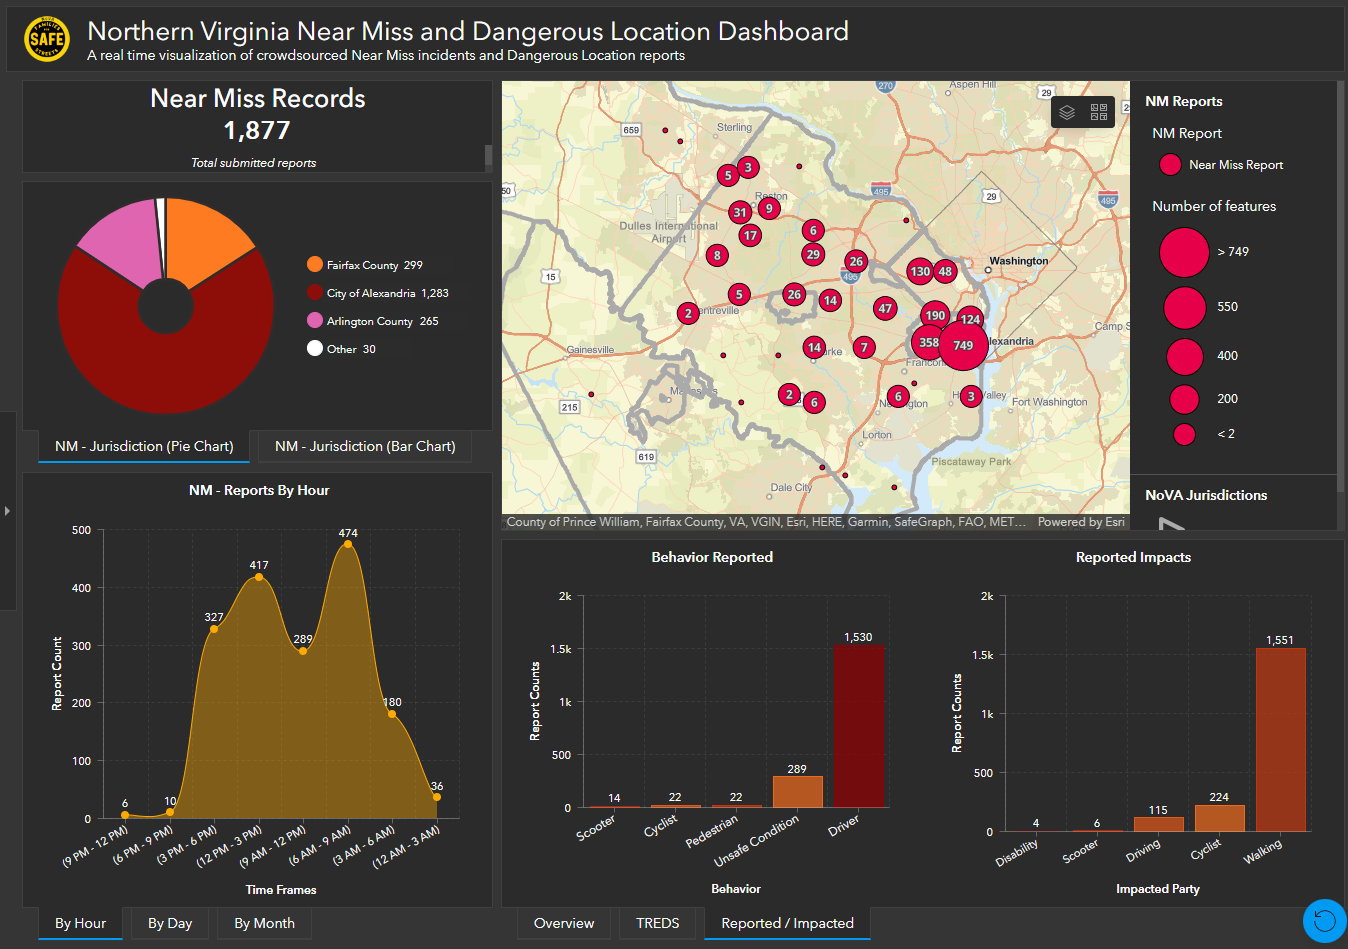Refresh the dashboard with the circular arrow button

pyautogui.click(x=1324, y=921)
